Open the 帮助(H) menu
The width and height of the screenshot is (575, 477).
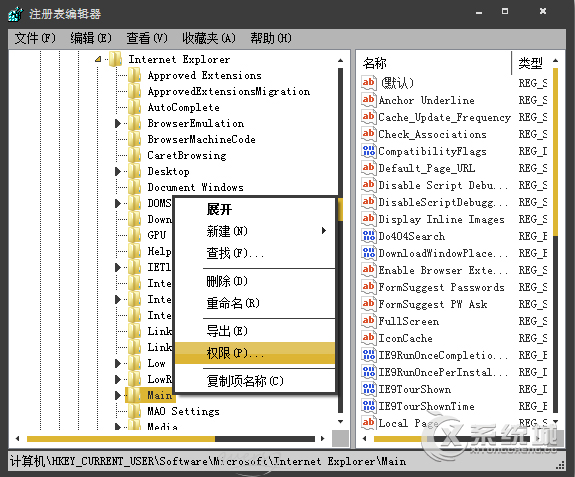click(271, 38)
